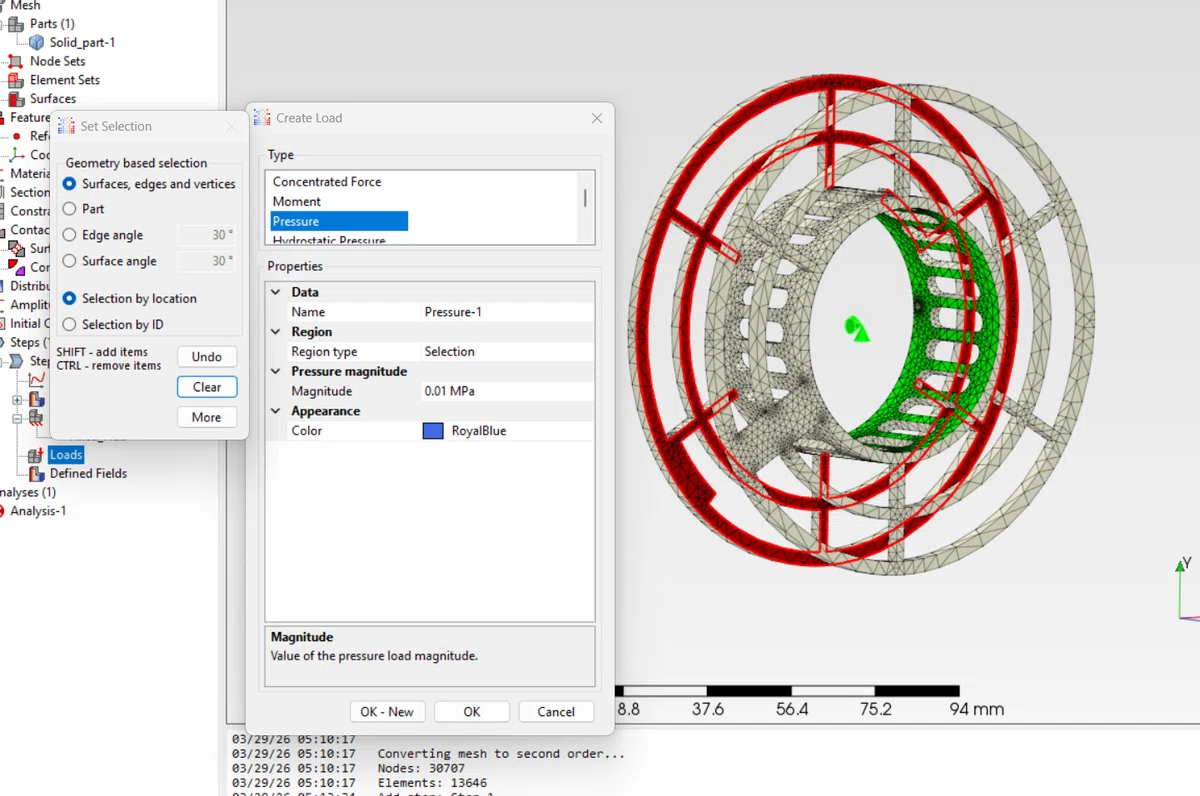
Task: Select Concentrated Force load type
Action: (x=327, y=182)
